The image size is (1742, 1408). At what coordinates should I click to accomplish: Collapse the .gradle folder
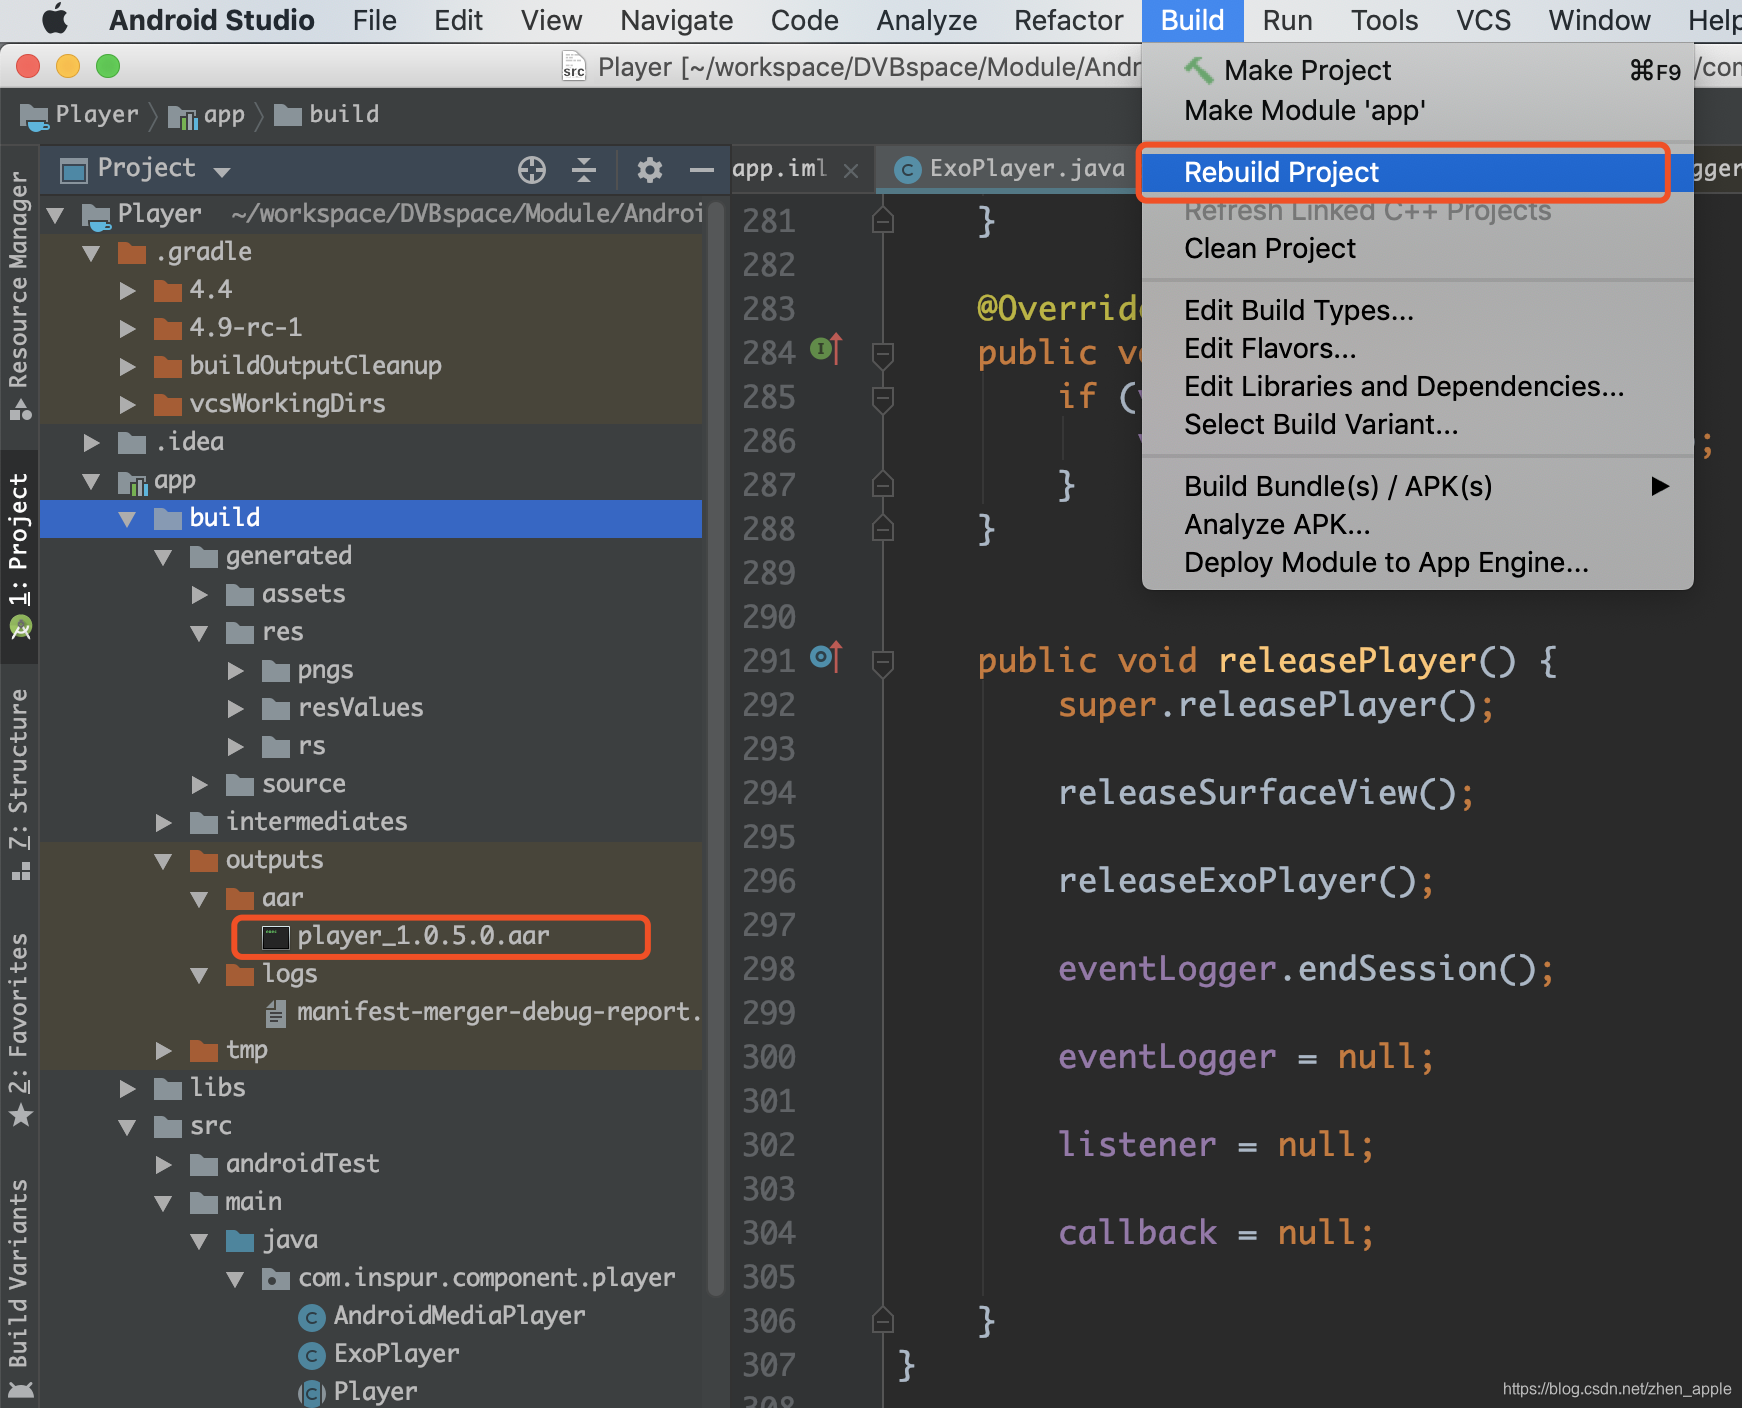pos(92,253)
